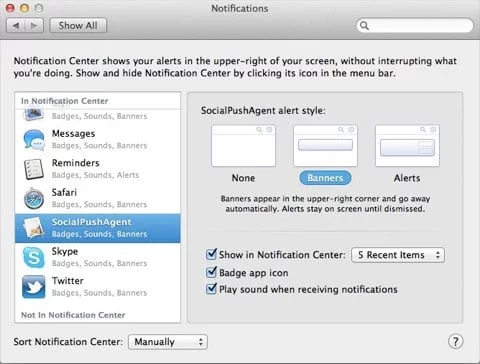Click the Show All button
Viewport: 480px width, 364px height.
[x=78, y=25]
